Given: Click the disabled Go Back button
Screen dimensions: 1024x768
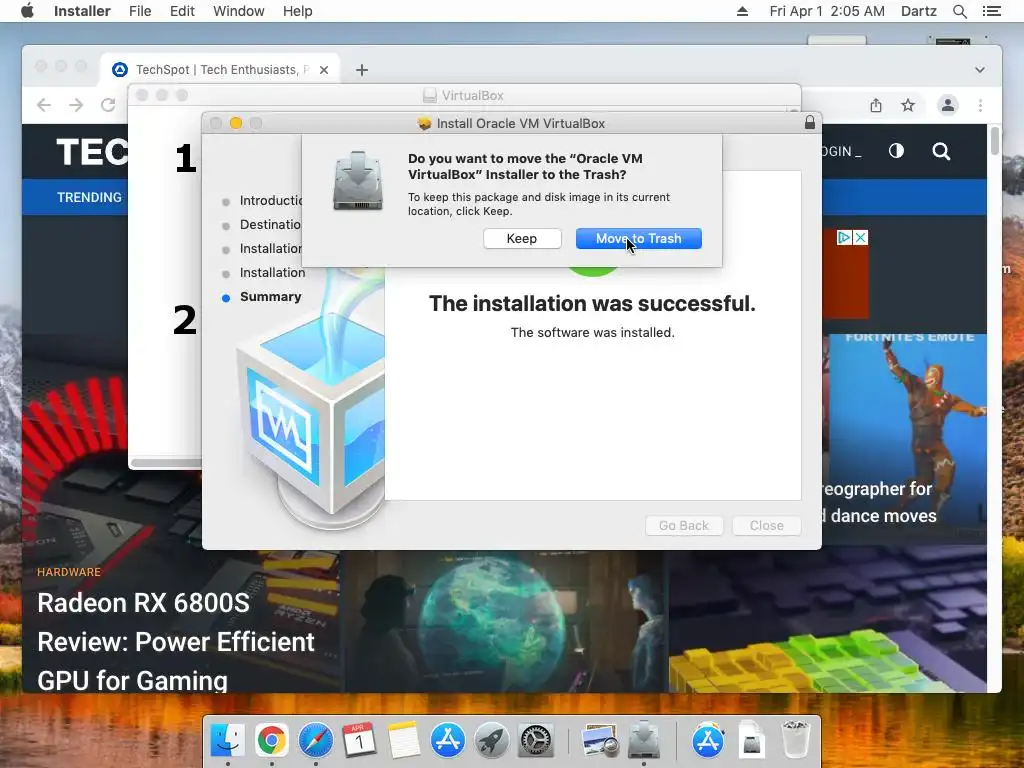Looking at the screenshot, I should (684, 525).
